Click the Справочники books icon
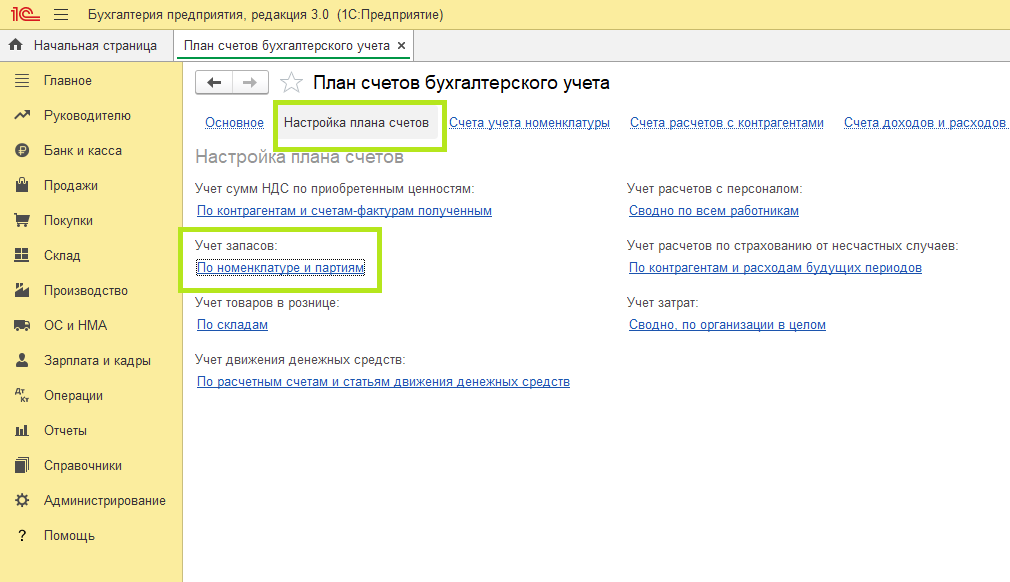 (x=22, y=465)
